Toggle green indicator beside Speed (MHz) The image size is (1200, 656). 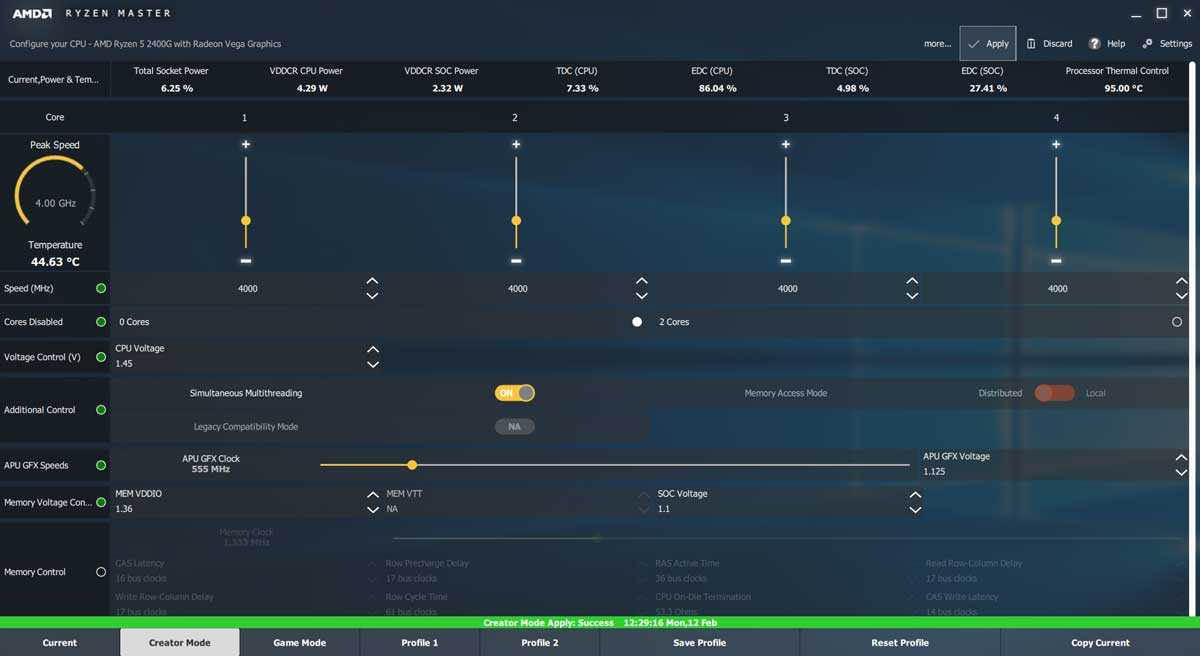click(x=100, y=289)
